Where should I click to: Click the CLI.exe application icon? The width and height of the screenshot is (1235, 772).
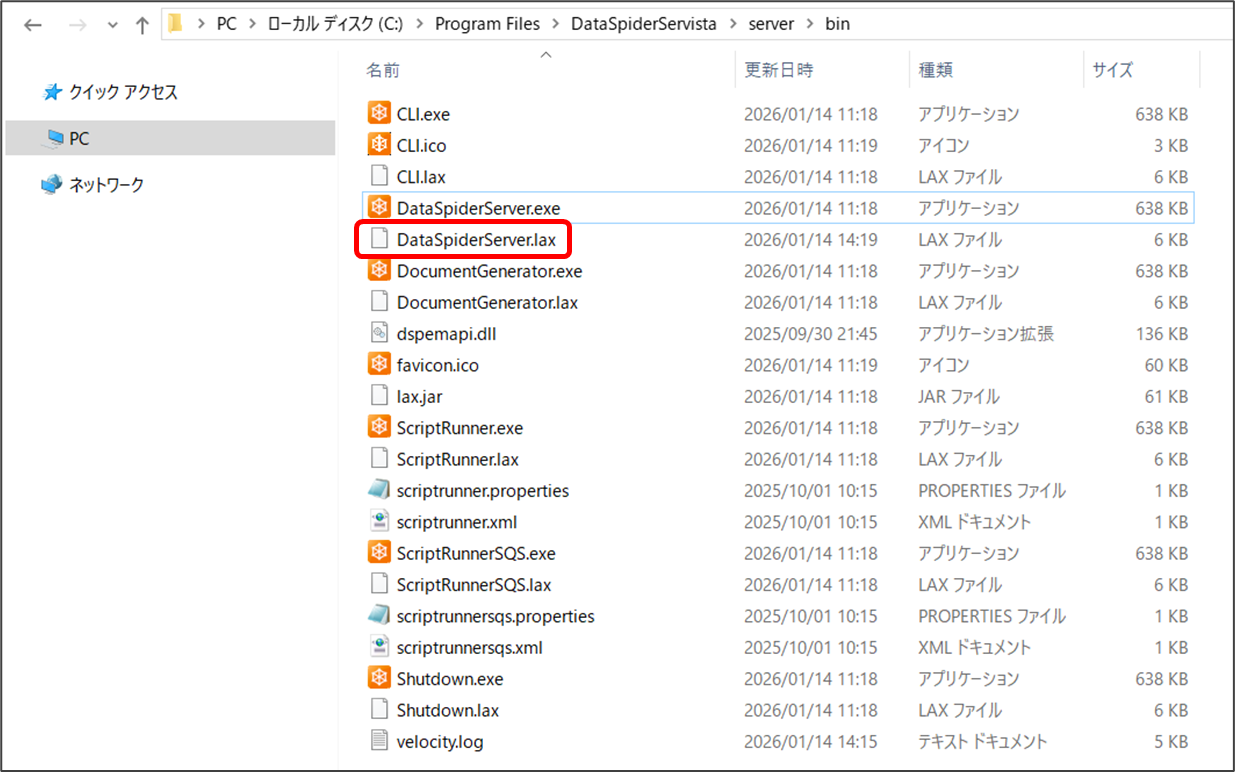(x=379, y=114)
